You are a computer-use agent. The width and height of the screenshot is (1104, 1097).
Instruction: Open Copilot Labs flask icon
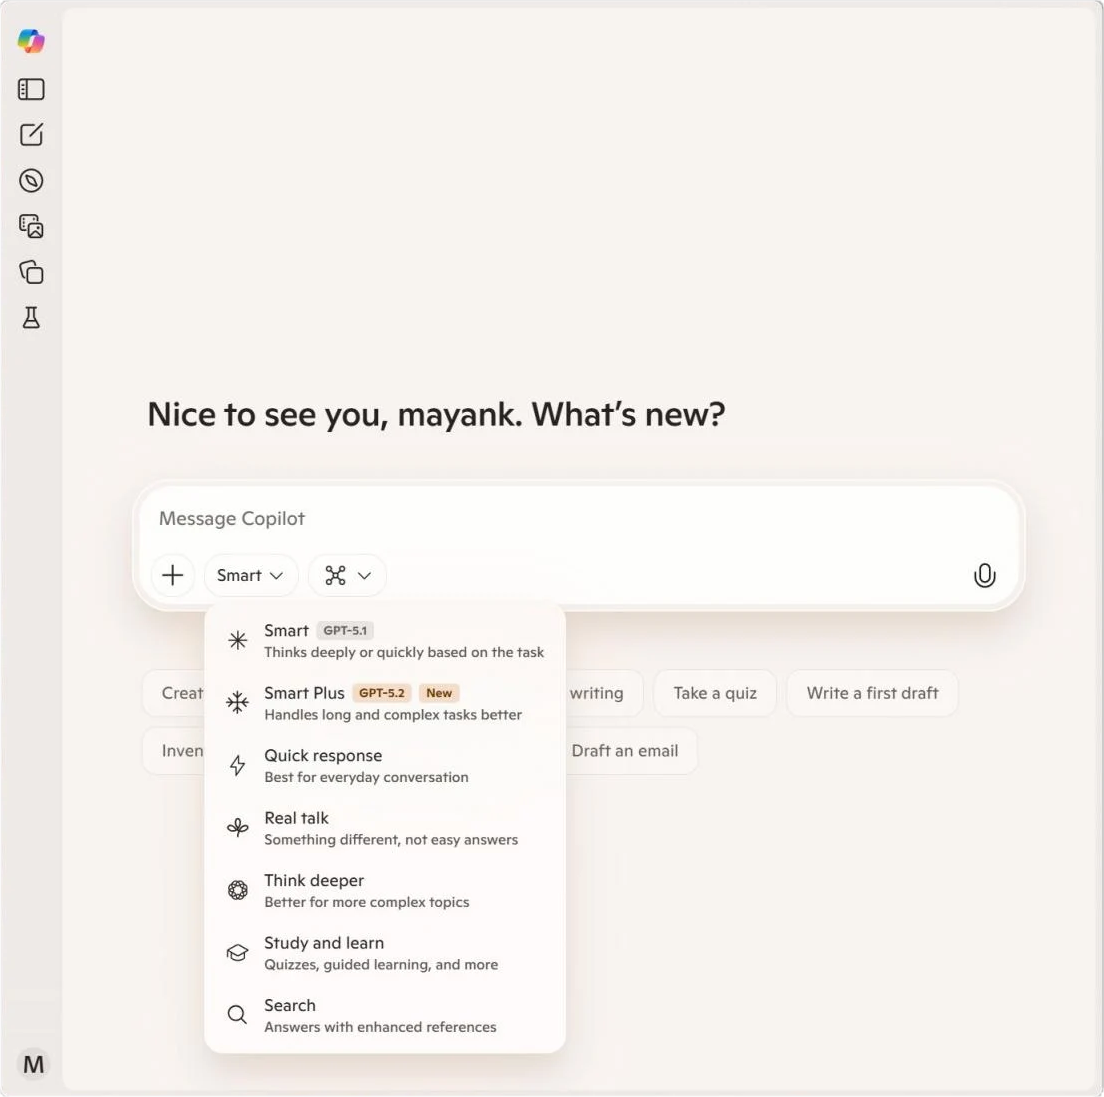click(x=31, y=318)
